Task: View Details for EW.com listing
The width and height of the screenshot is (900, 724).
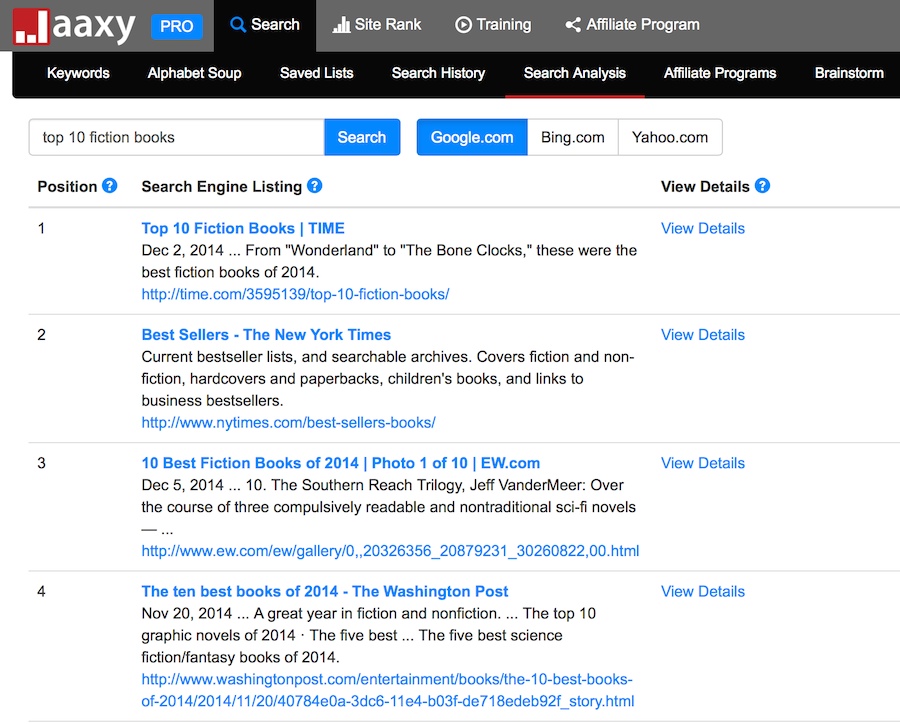Action: tap(703, 463)
